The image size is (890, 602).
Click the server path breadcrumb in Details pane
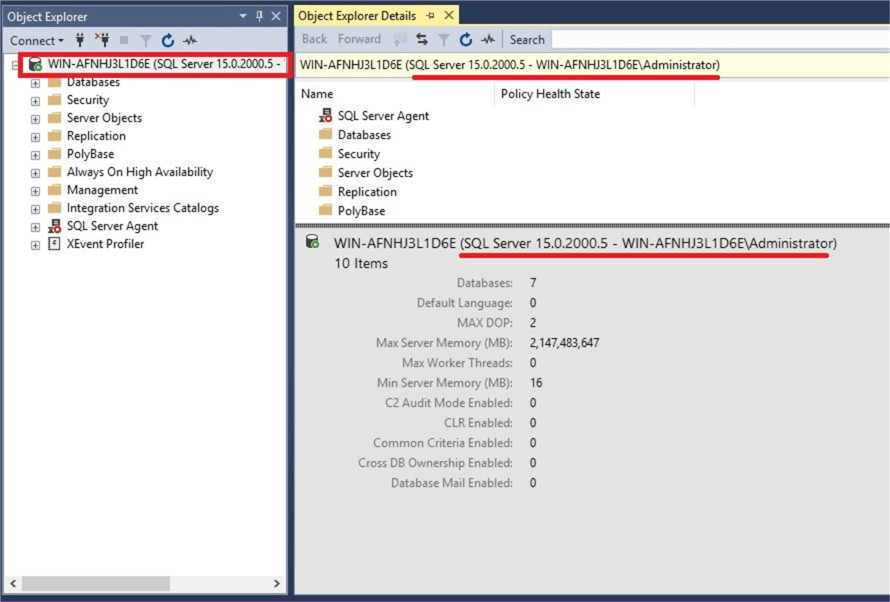coord(510,65)
